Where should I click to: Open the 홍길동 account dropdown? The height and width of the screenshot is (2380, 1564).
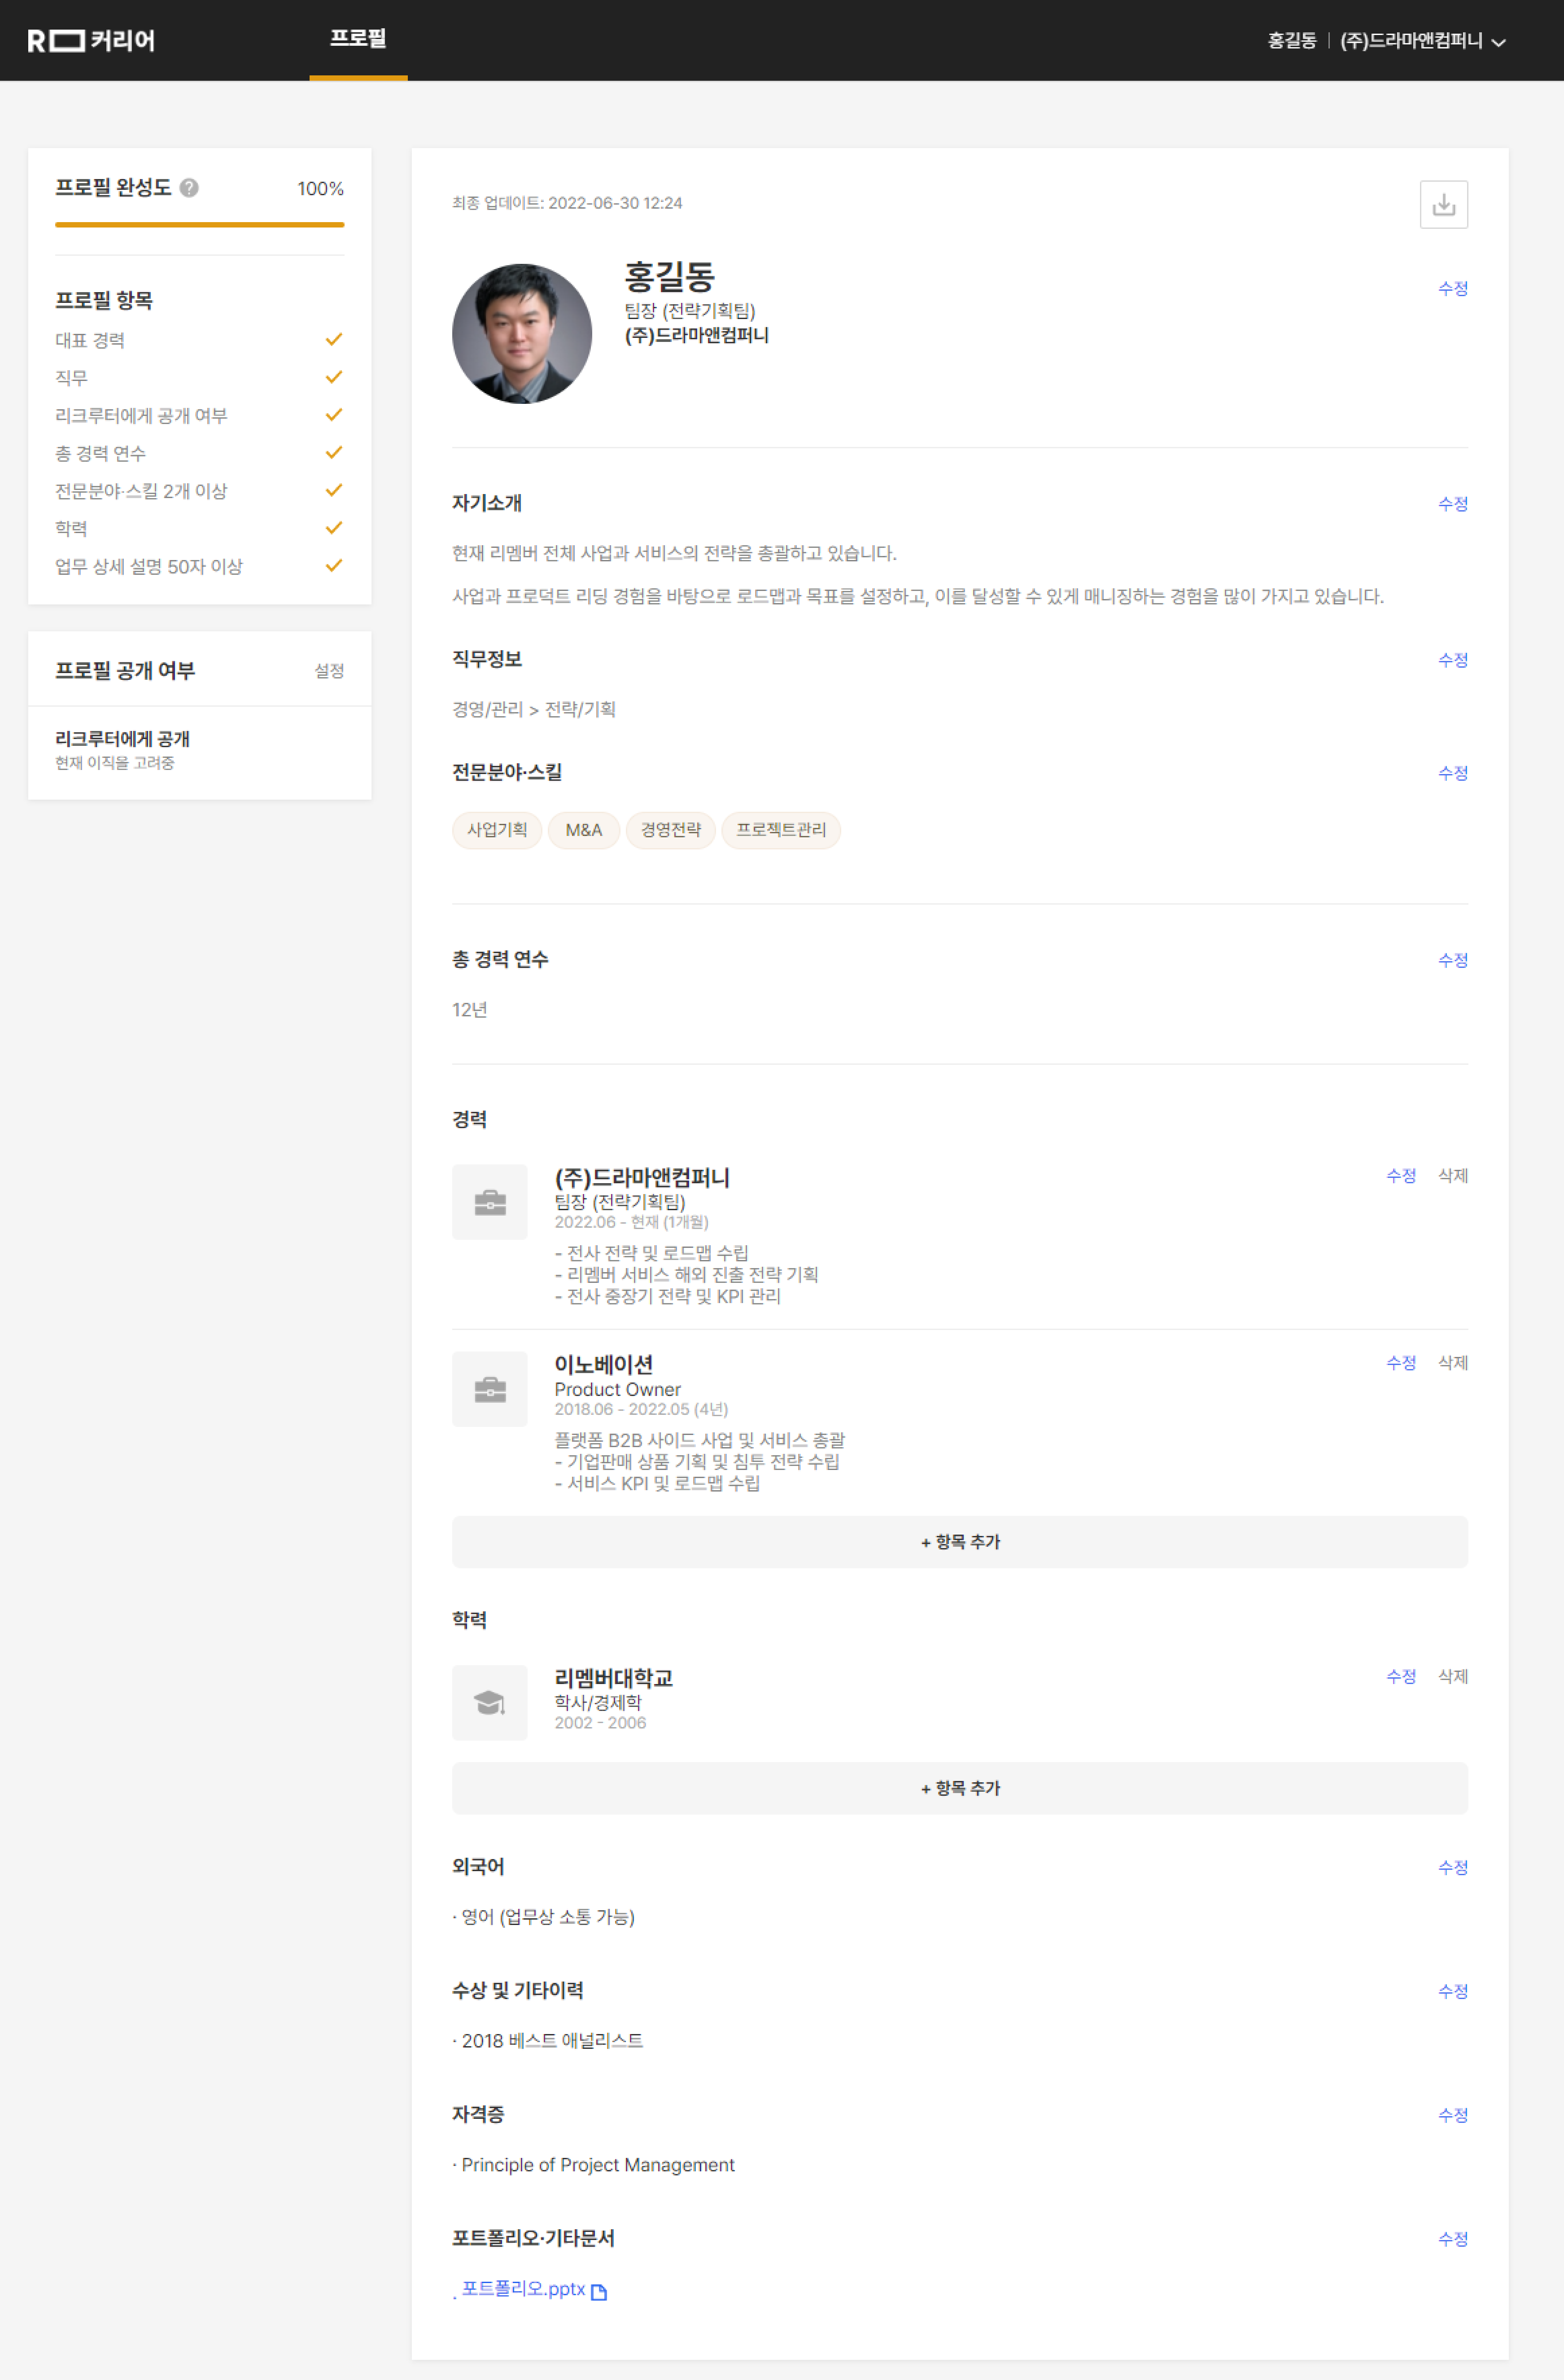tap(1386, 41)
